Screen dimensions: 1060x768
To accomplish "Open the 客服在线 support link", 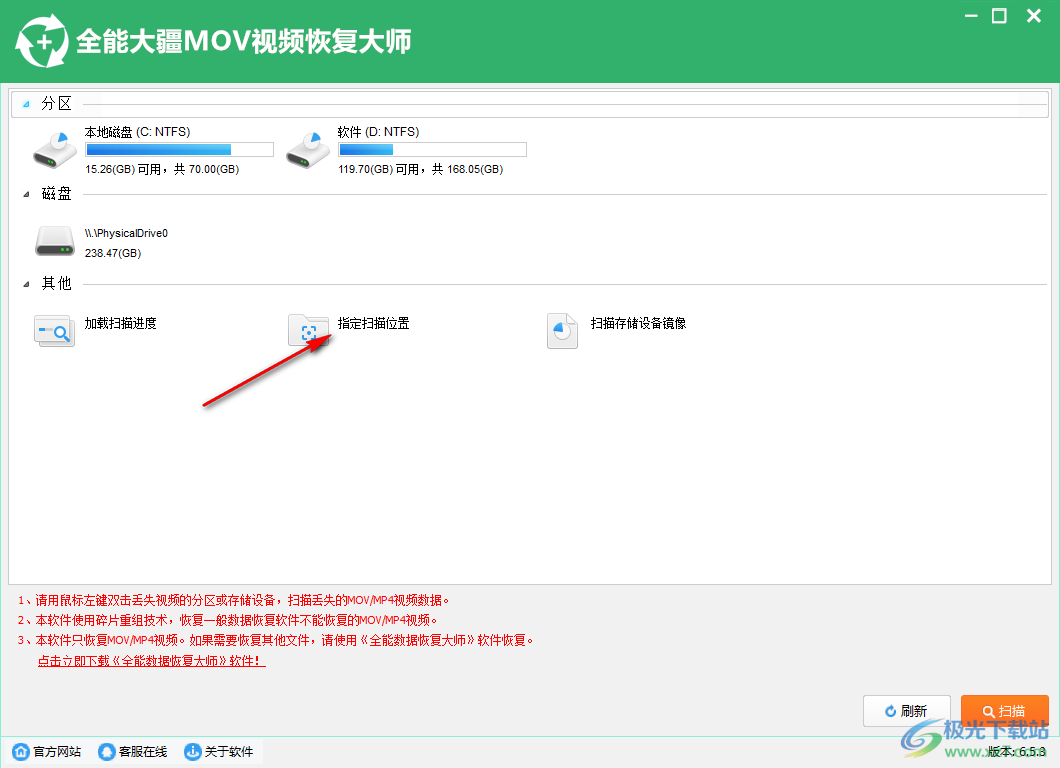I will pyautogui.click(x=143, y=751).
